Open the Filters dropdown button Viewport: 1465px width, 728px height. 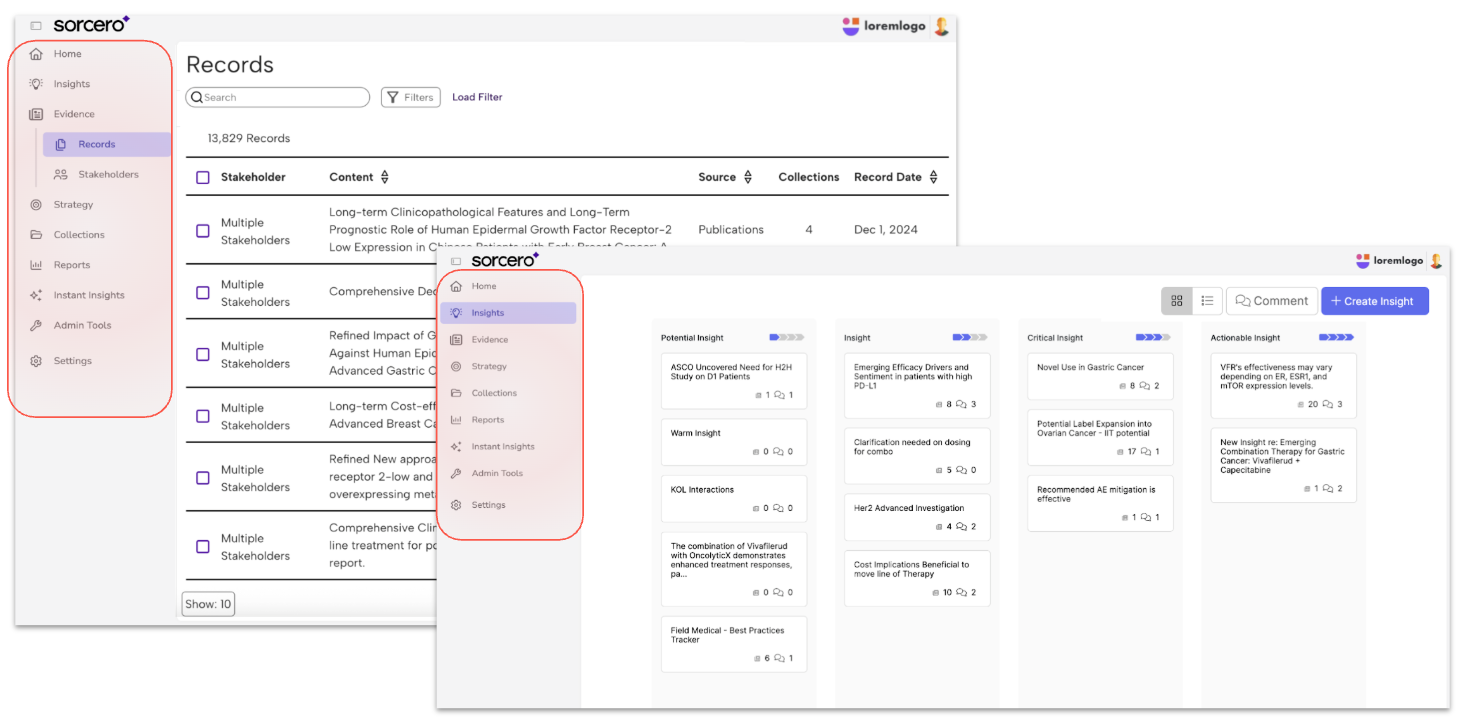click(x=410, y=97)
